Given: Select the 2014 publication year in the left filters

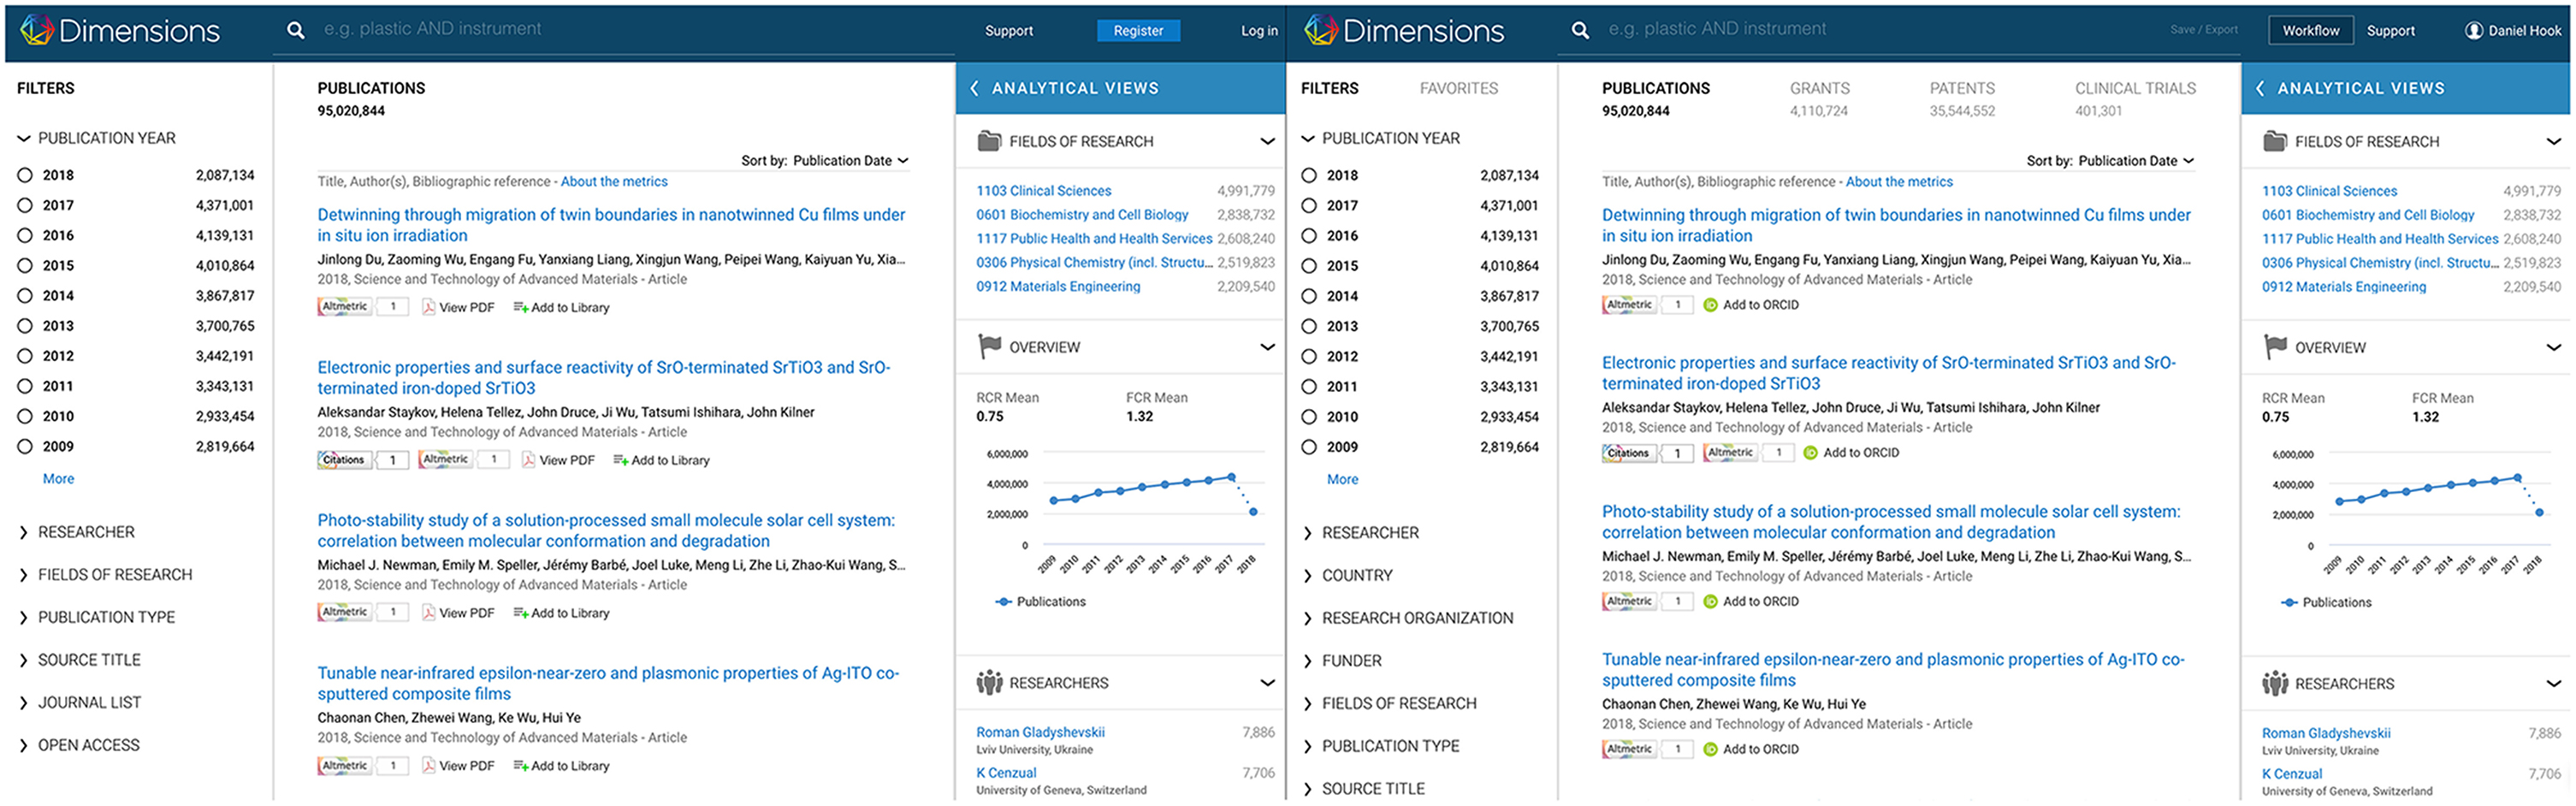Looking at the screenshot, I should [25, 296].
